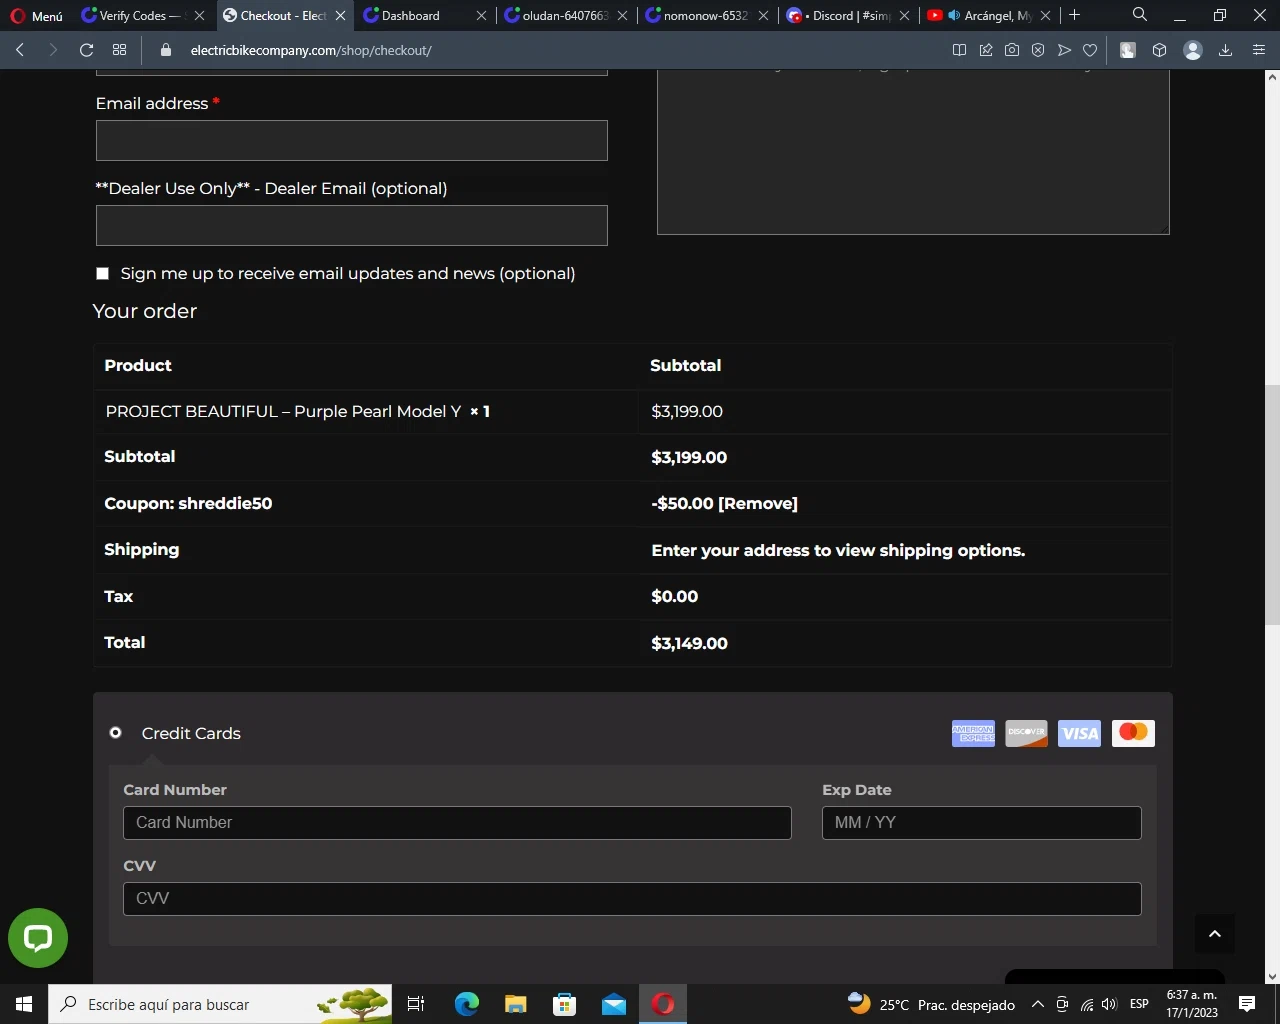The height and width of the screenshot is (1024, 1280).
Task: Click the Visa card logo
Action: click(x=1079, y=733)
